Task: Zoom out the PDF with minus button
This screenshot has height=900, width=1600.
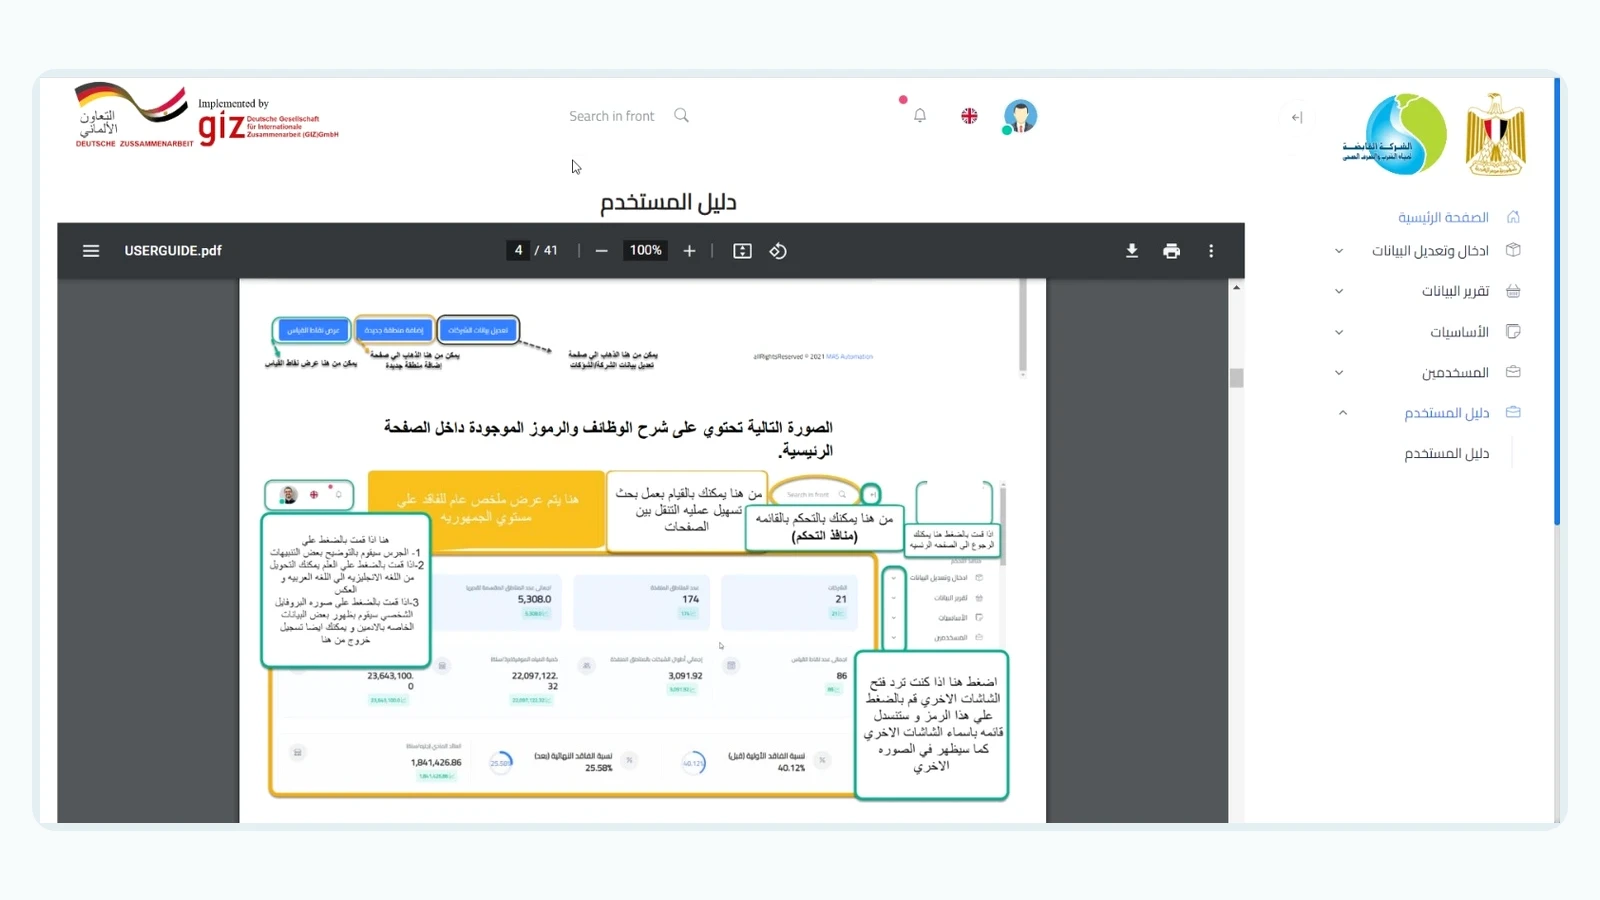Action: (601, 251)
